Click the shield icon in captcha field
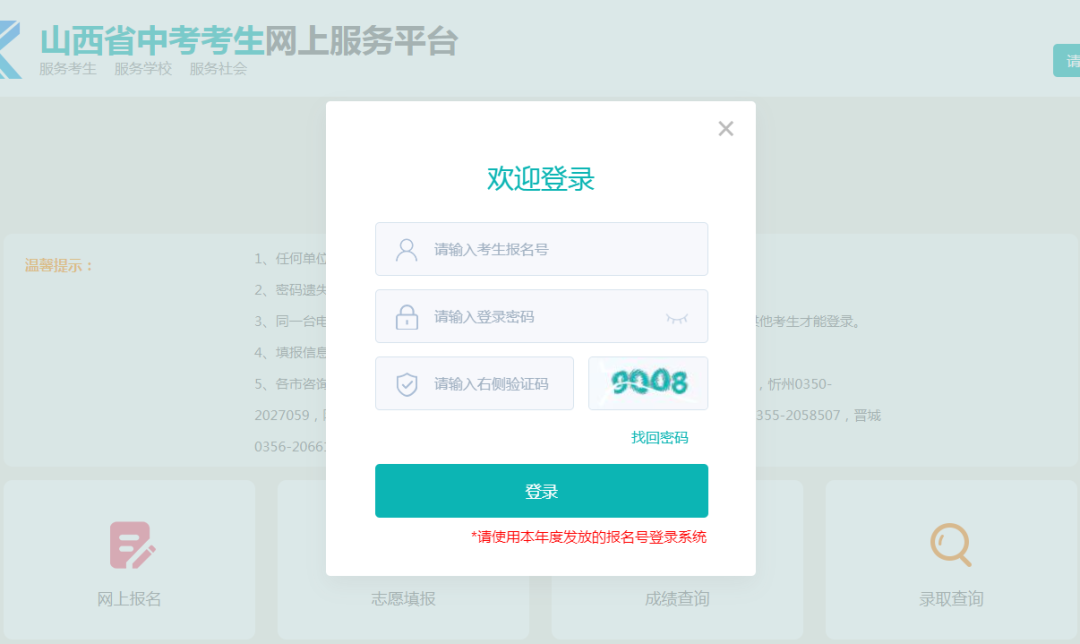Viewport: 1080px width, 644px height. [406, 384]
